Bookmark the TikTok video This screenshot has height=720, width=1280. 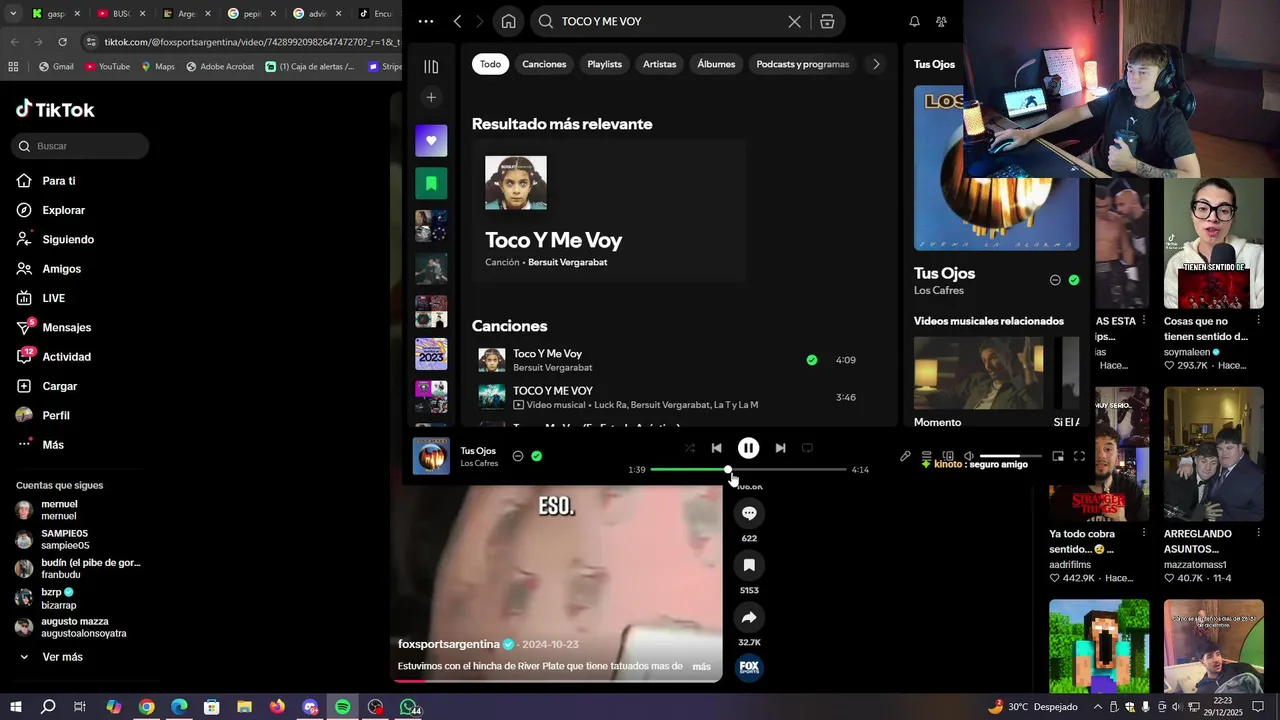pos(749,565)
